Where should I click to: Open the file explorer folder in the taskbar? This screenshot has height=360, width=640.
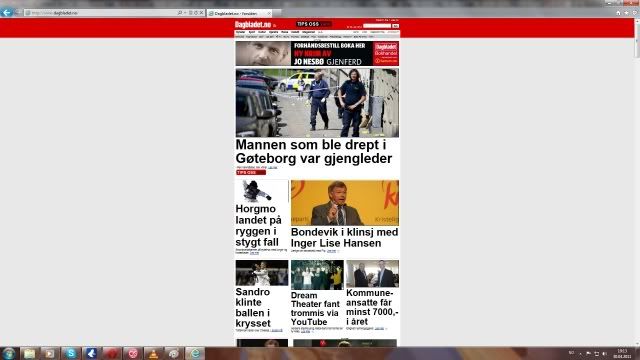click(x=29, y=353)
